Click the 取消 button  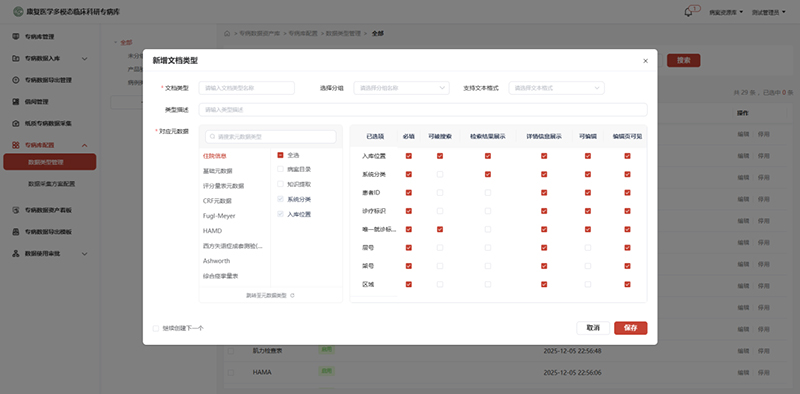[593, 328]
